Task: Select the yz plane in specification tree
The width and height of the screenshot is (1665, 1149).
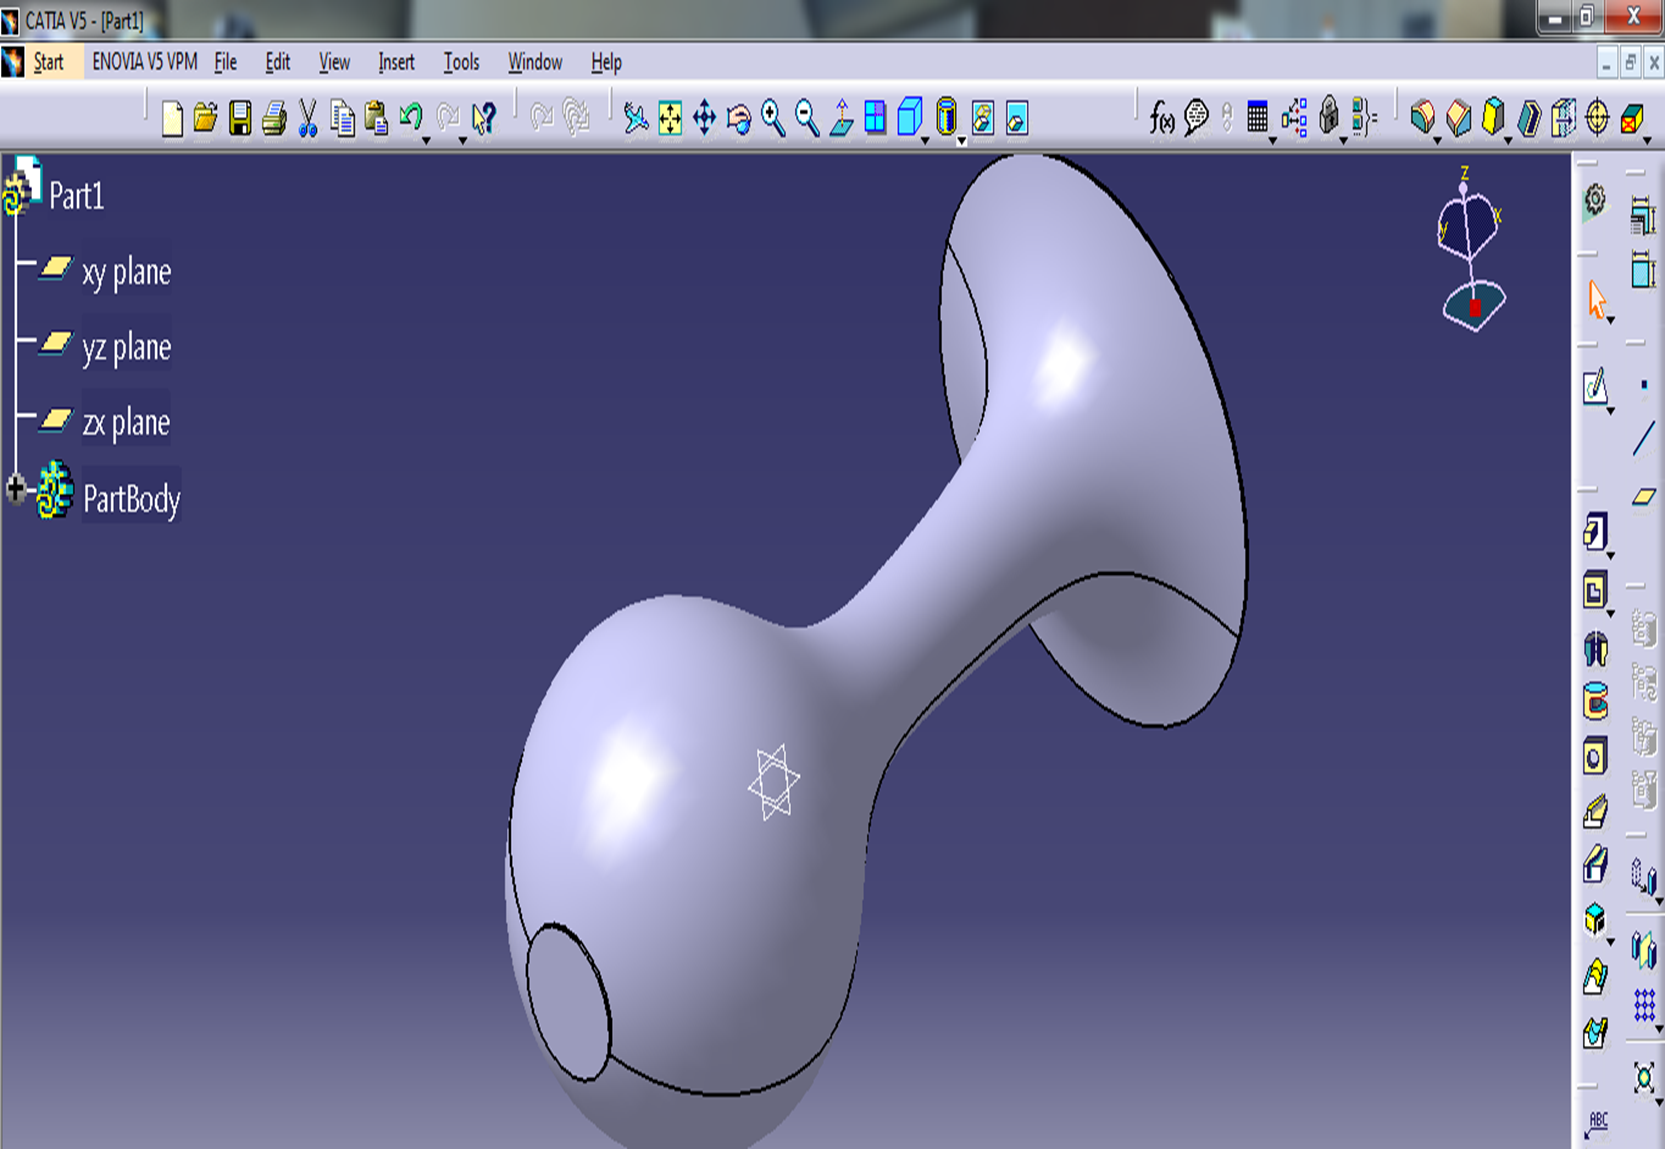Action: pyautogui.click(x=126, y=347)
